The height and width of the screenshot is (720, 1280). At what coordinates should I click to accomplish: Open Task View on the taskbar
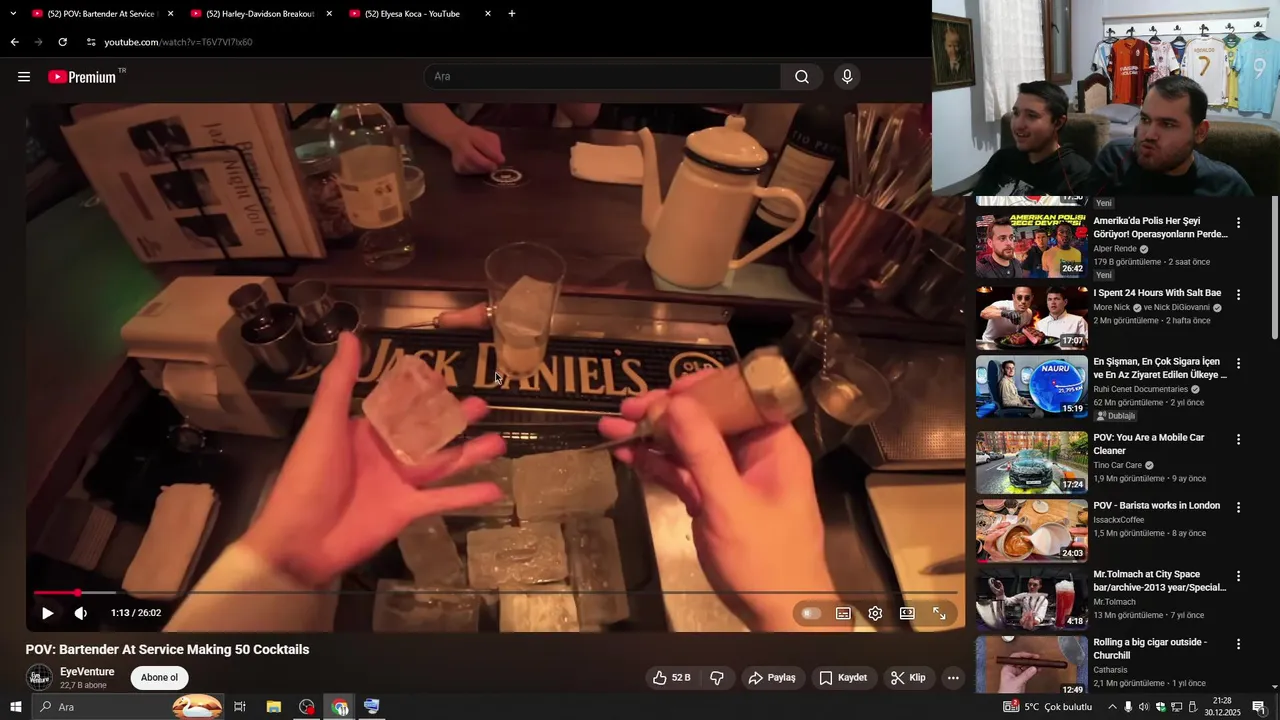click(240, 707)
